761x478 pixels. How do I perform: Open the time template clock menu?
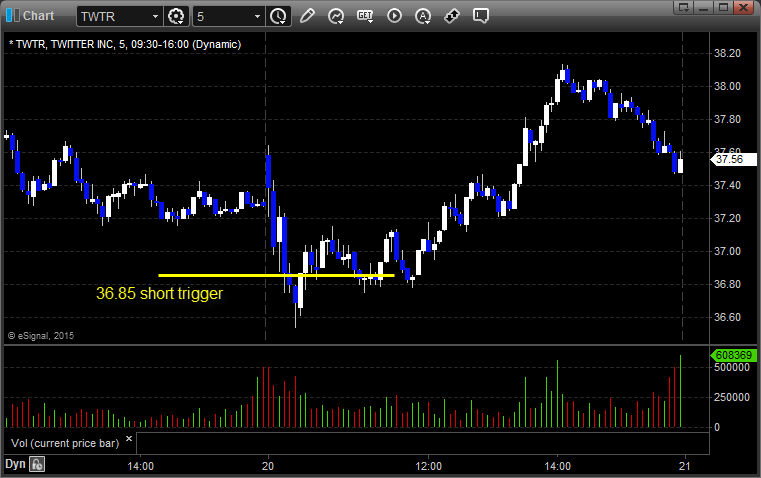pyautogui.click(x=279, y=16)
